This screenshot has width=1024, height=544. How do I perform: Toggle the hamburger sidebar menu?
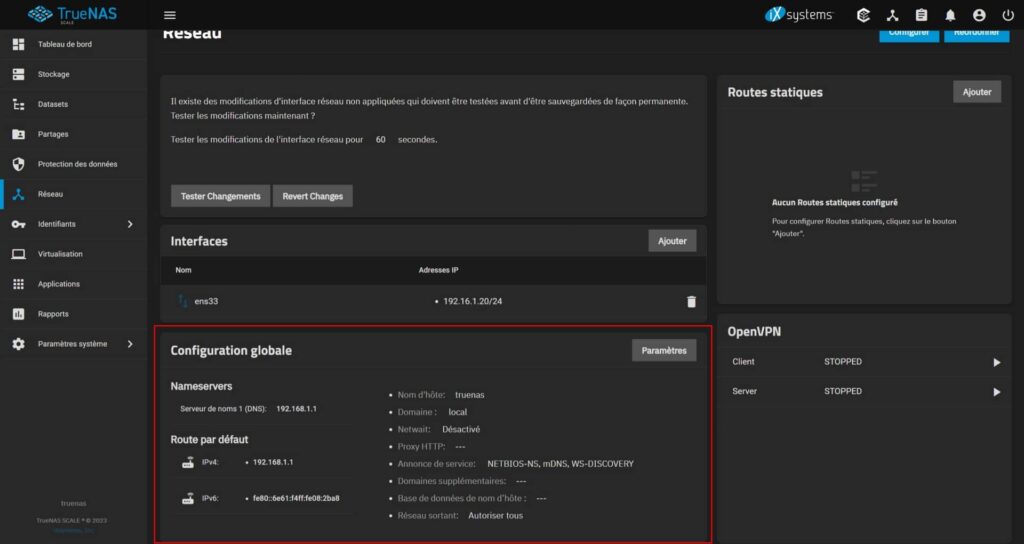[169, 15]
